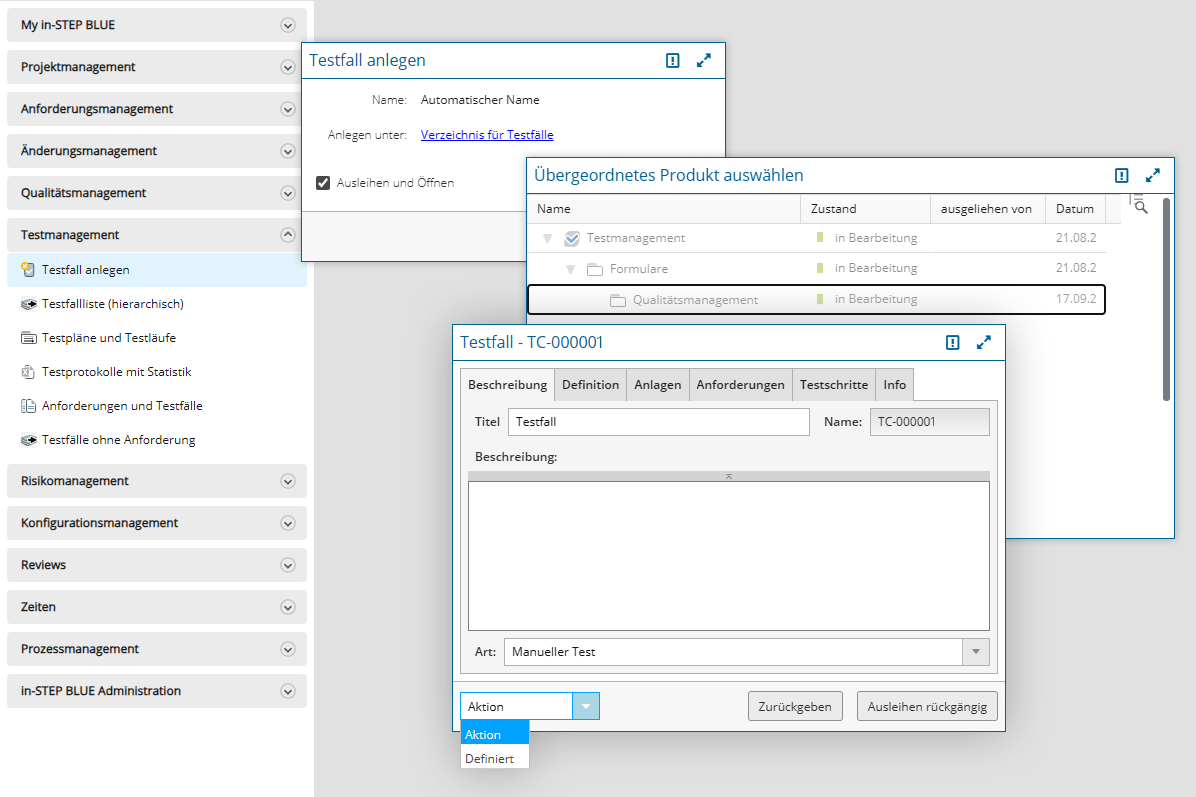Open Testprotokolle mit Statistik icon
Screen dimensions: 1196x797
[28, 372]
